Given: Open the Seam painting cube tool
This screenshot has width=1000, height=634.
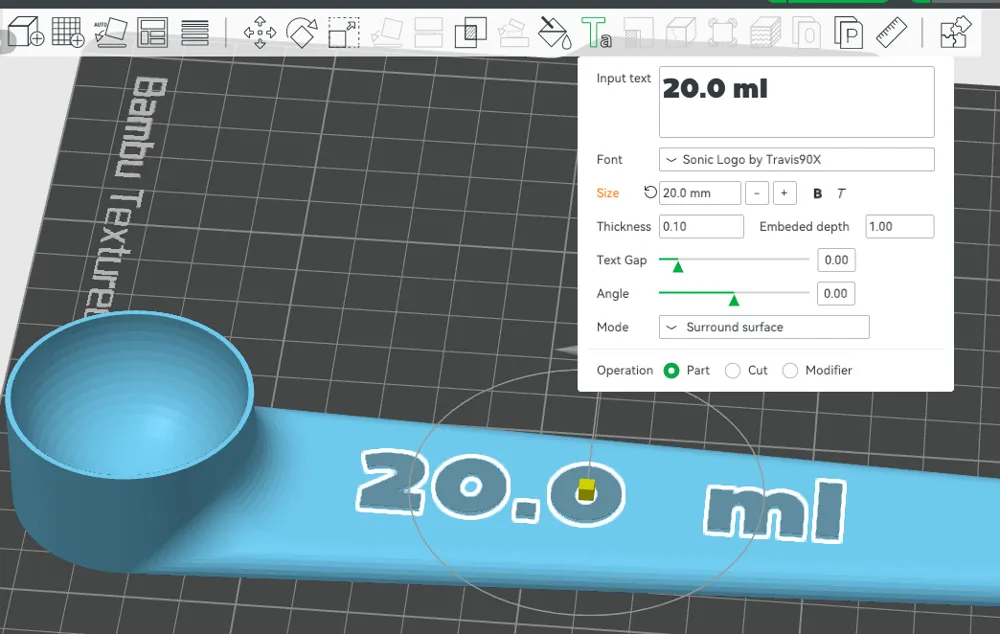Looking at the screenshot, I should [680, 33].
